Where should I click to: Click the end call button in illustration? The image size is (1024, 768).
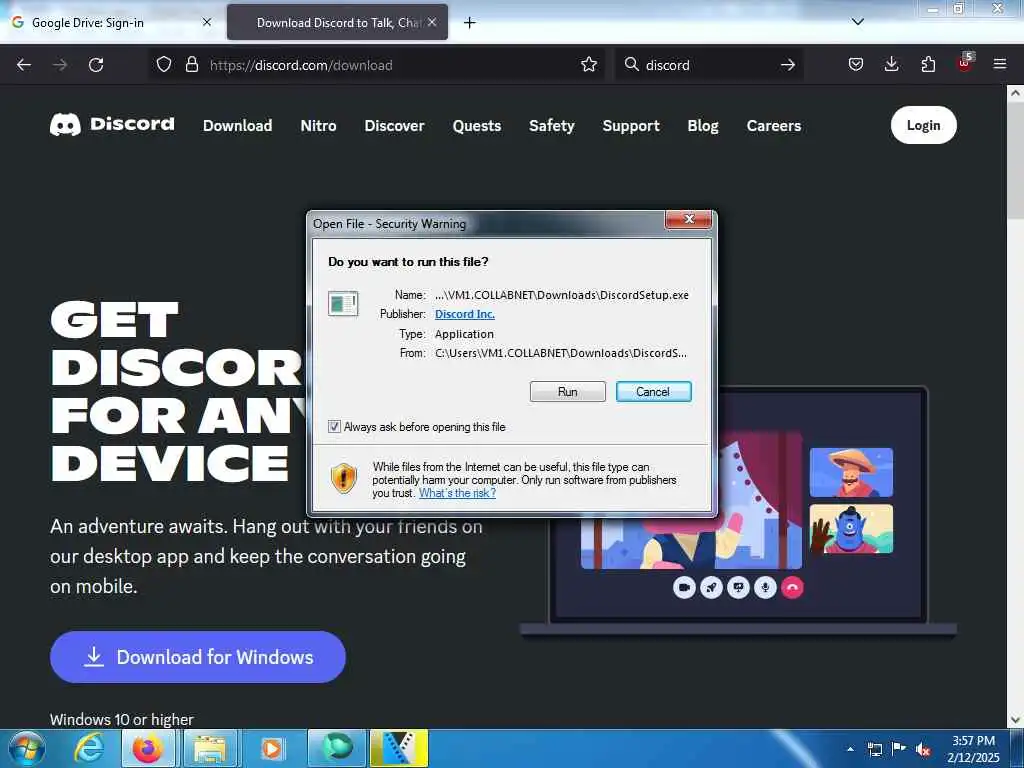[792, 587]
